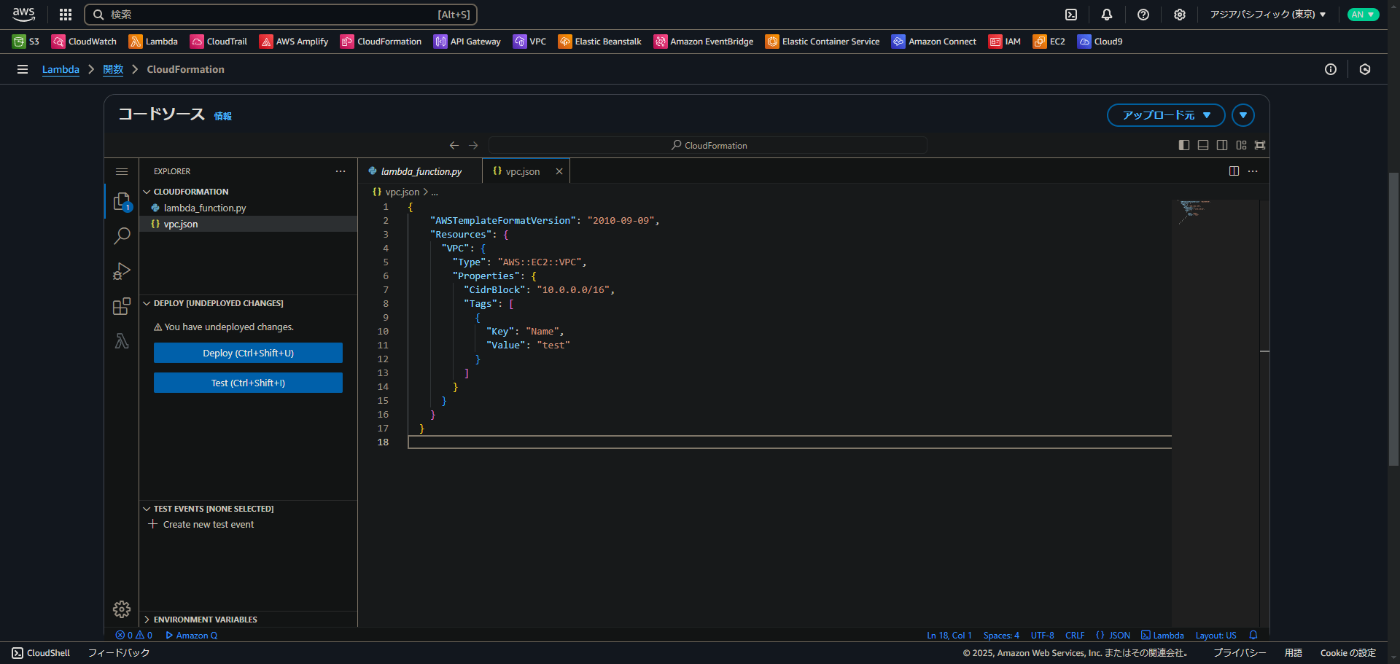Select vpc.json in the Explorer tree
This screenshot has width=1400, height=664.
coord(181,224)
